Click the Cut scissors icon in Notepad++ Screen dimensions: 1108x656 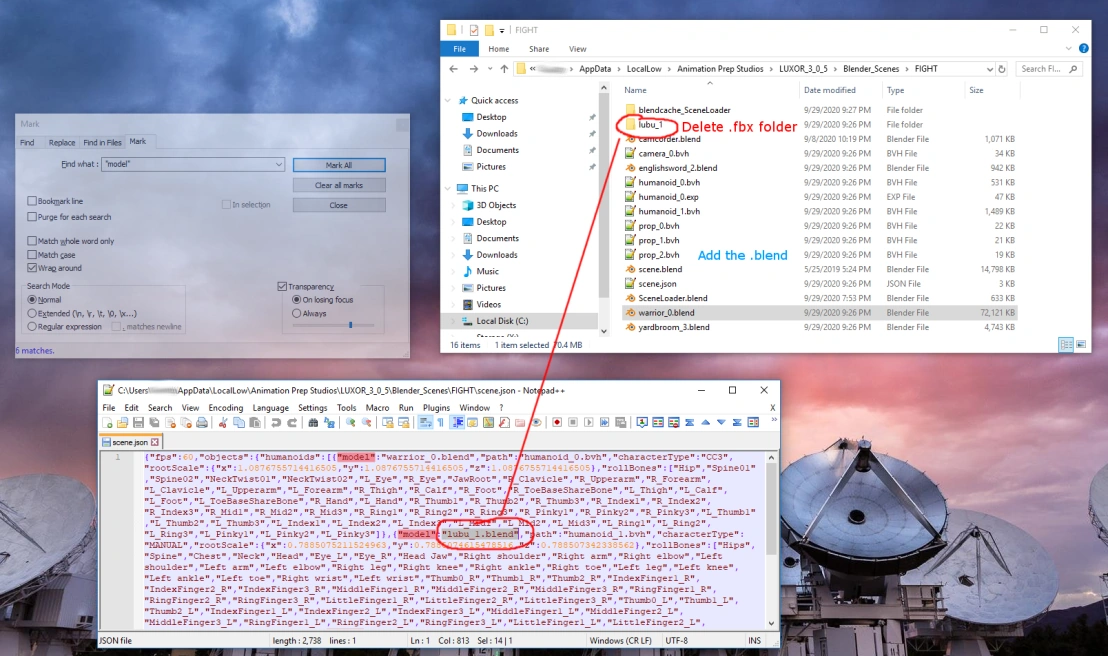(223, 422)
